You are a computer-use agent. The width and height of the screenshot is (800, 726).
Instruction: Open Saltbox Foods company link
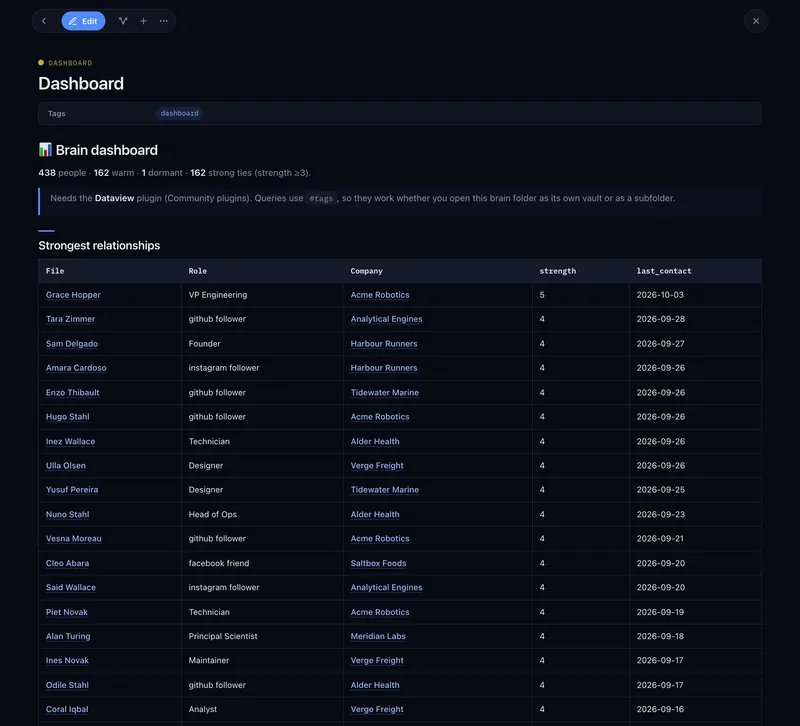(378, 563)
